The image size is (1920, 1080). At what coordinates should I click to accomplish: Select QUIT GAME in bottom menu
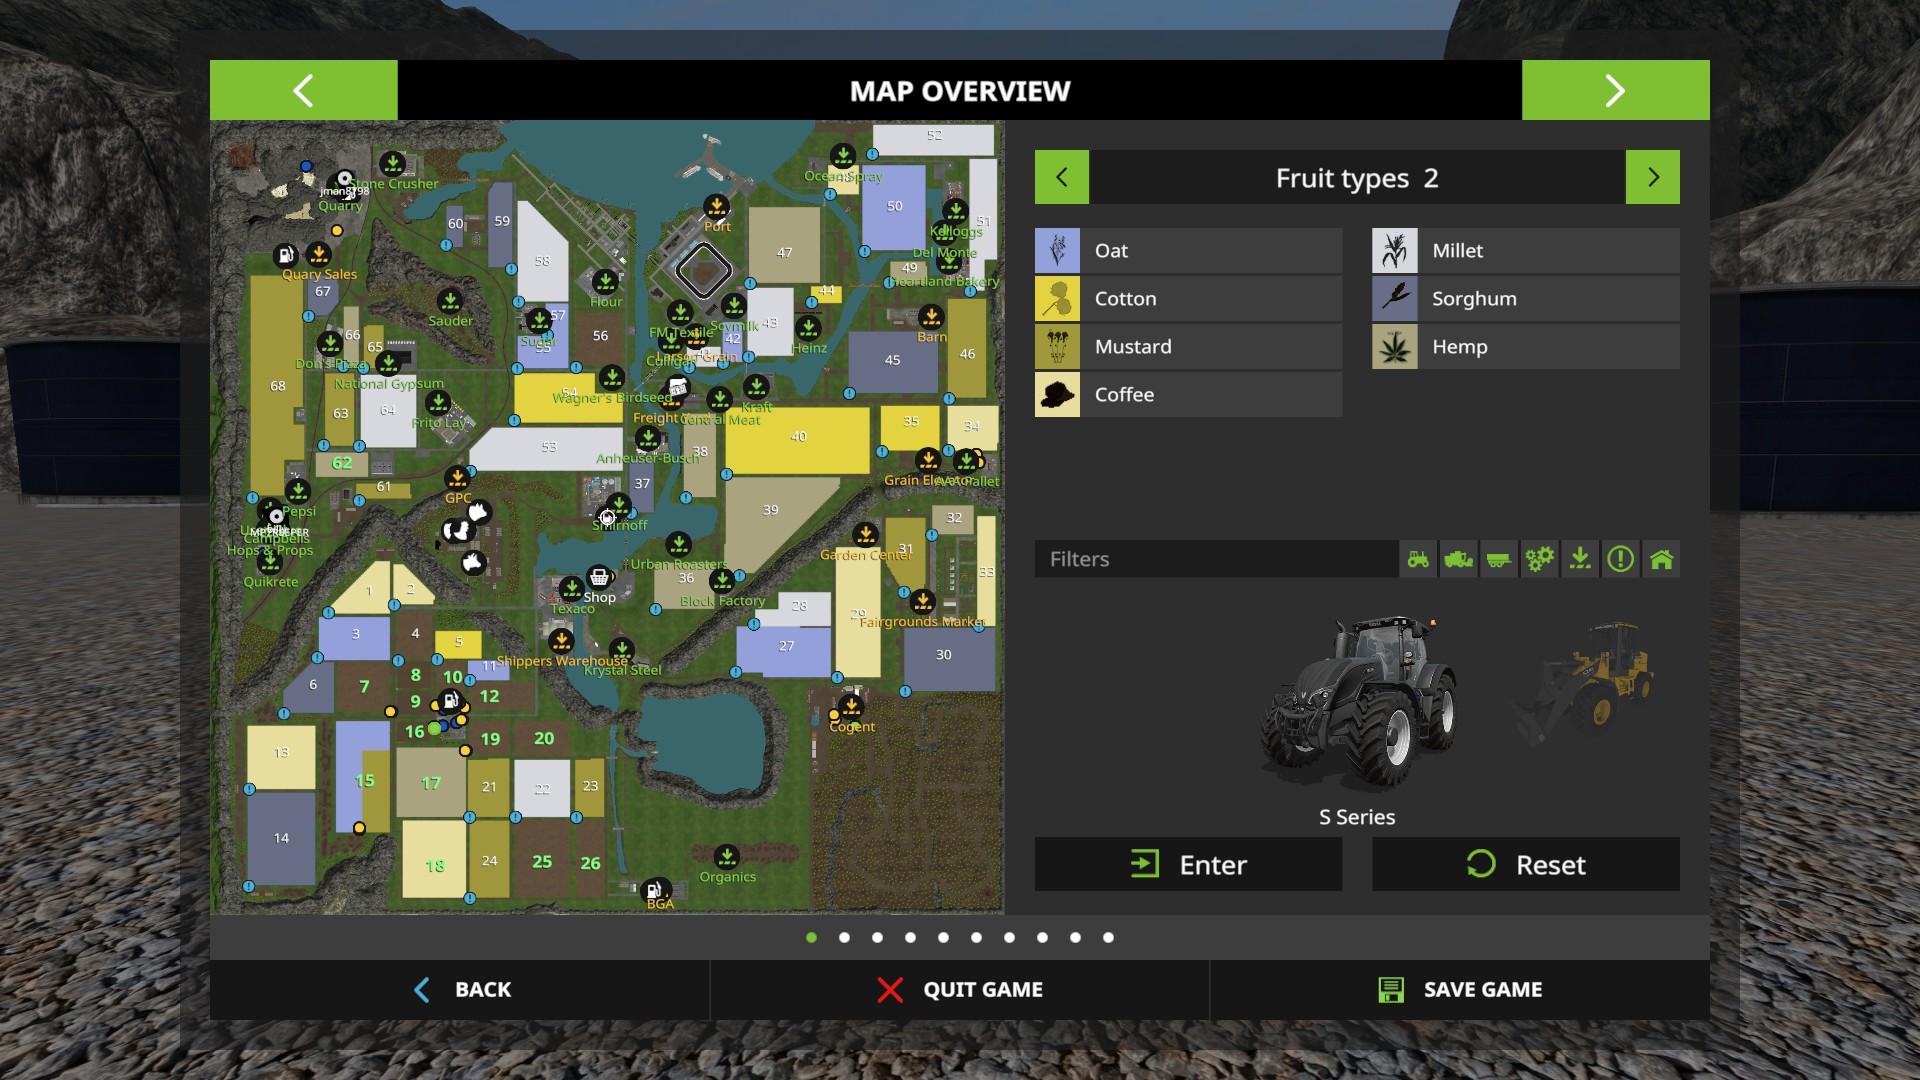tap(960, 989)
